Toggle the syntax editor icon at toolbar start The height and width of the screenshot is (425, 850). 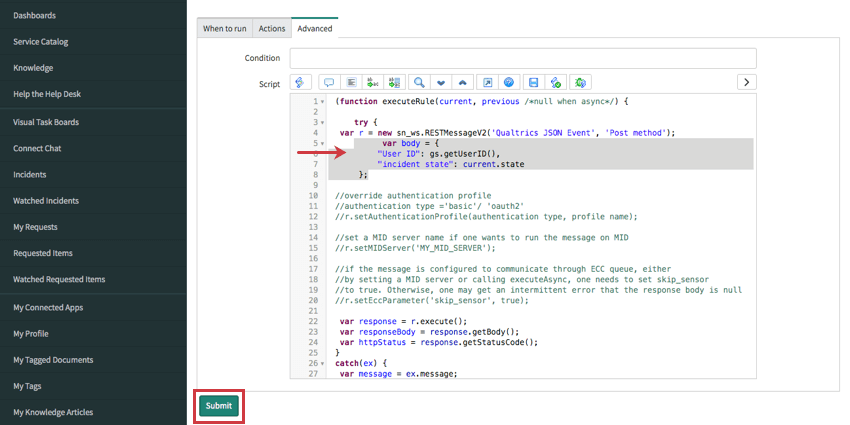point(300,82)
